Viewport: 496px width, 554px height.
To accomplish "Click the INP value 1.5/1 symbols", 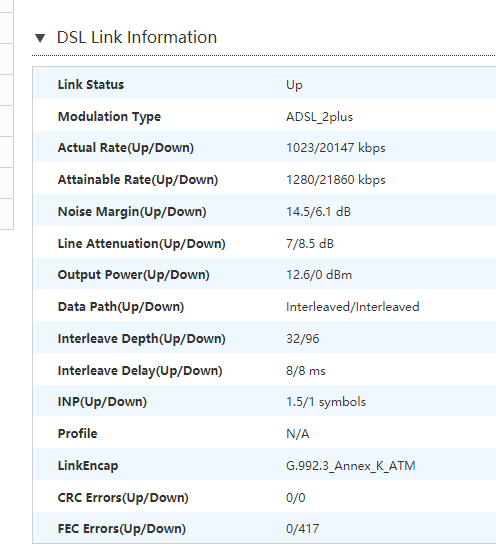I will coord(326,402).
